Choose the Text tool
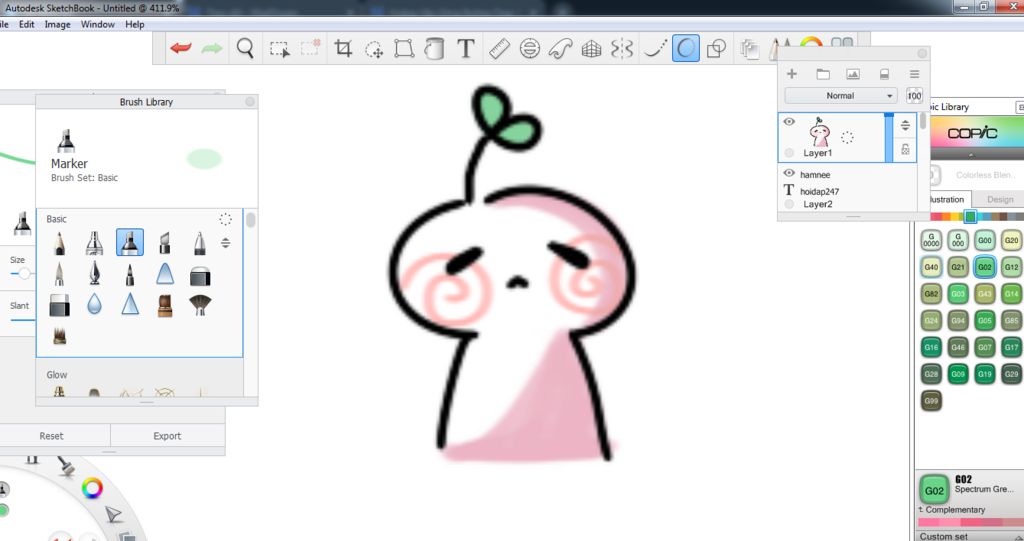1024x541 pixels. tap(465, 48)
